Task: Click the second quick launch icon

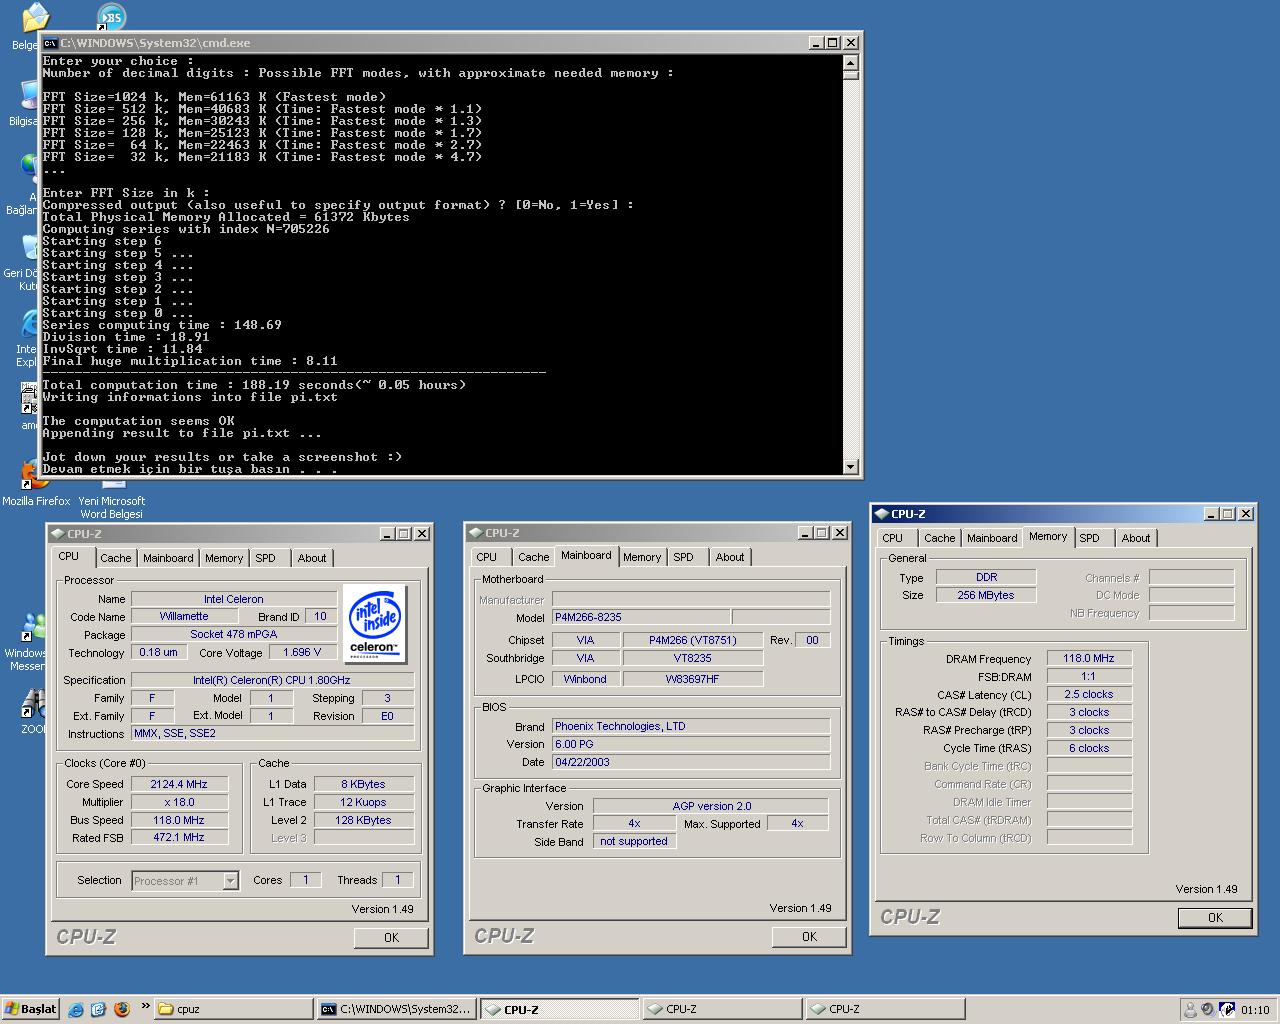Action: 99,1009
